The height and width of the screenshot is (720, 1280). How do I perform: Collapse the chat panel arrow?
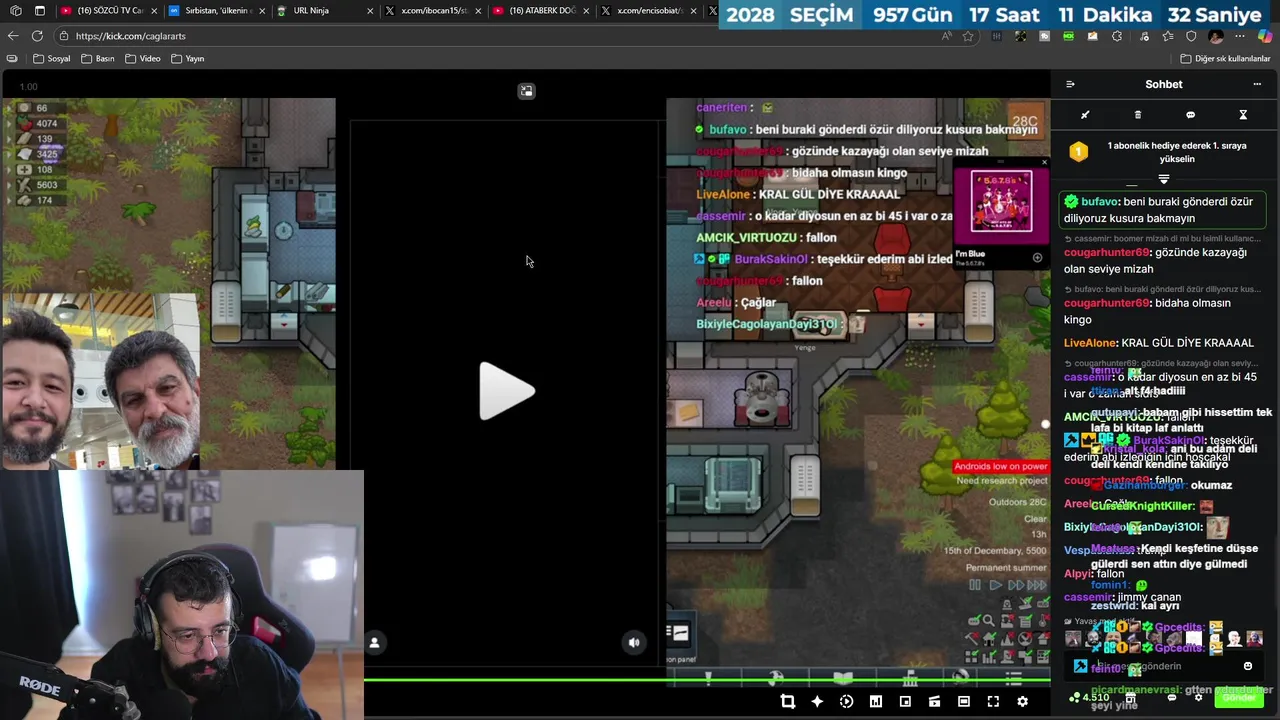tap(1070, 84)
